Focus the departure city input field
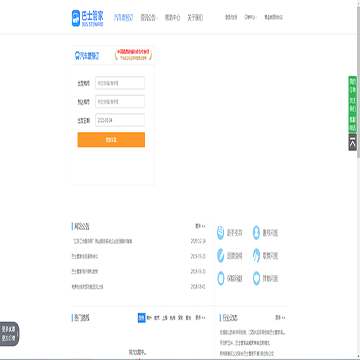 120,83
